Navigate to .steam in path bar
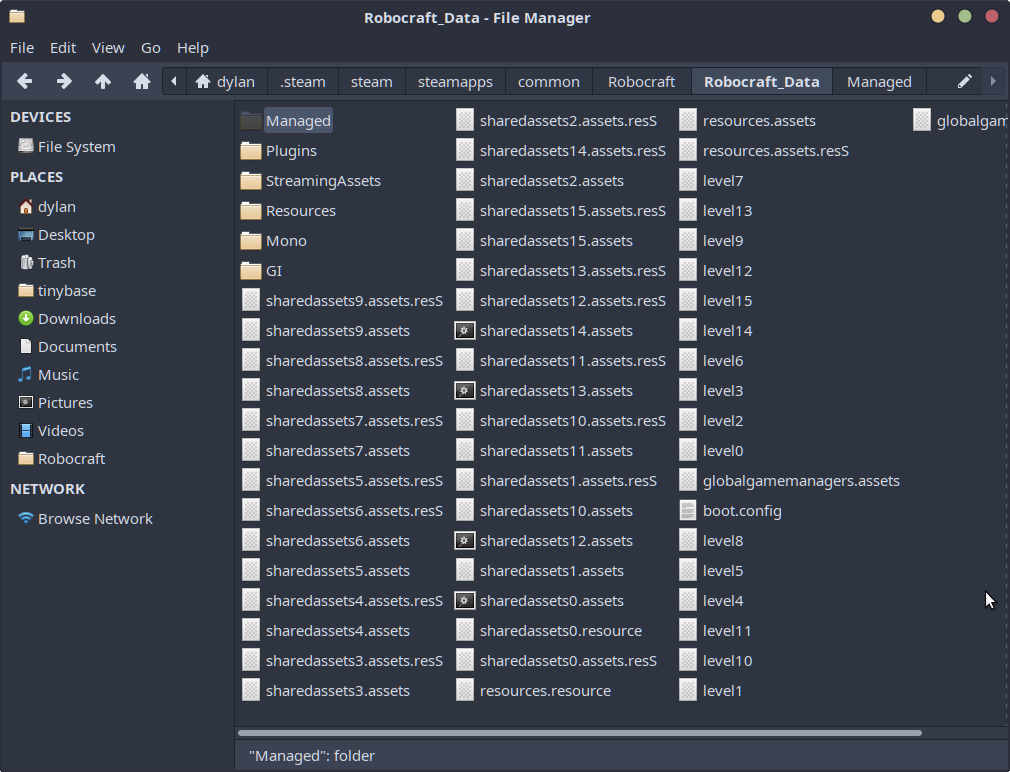This screenshot has width=1010, height=772. (x=303, y=82)
